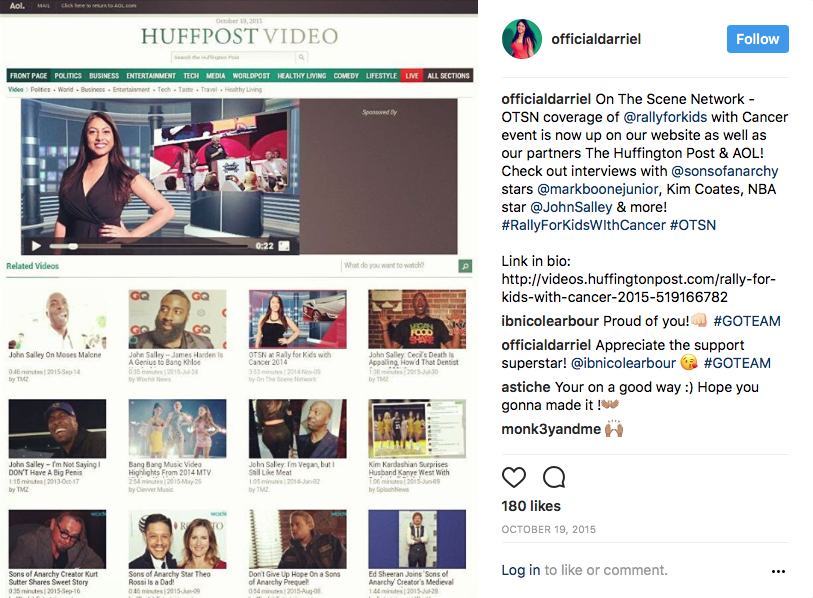Click the green Related Videos search button

465,266
